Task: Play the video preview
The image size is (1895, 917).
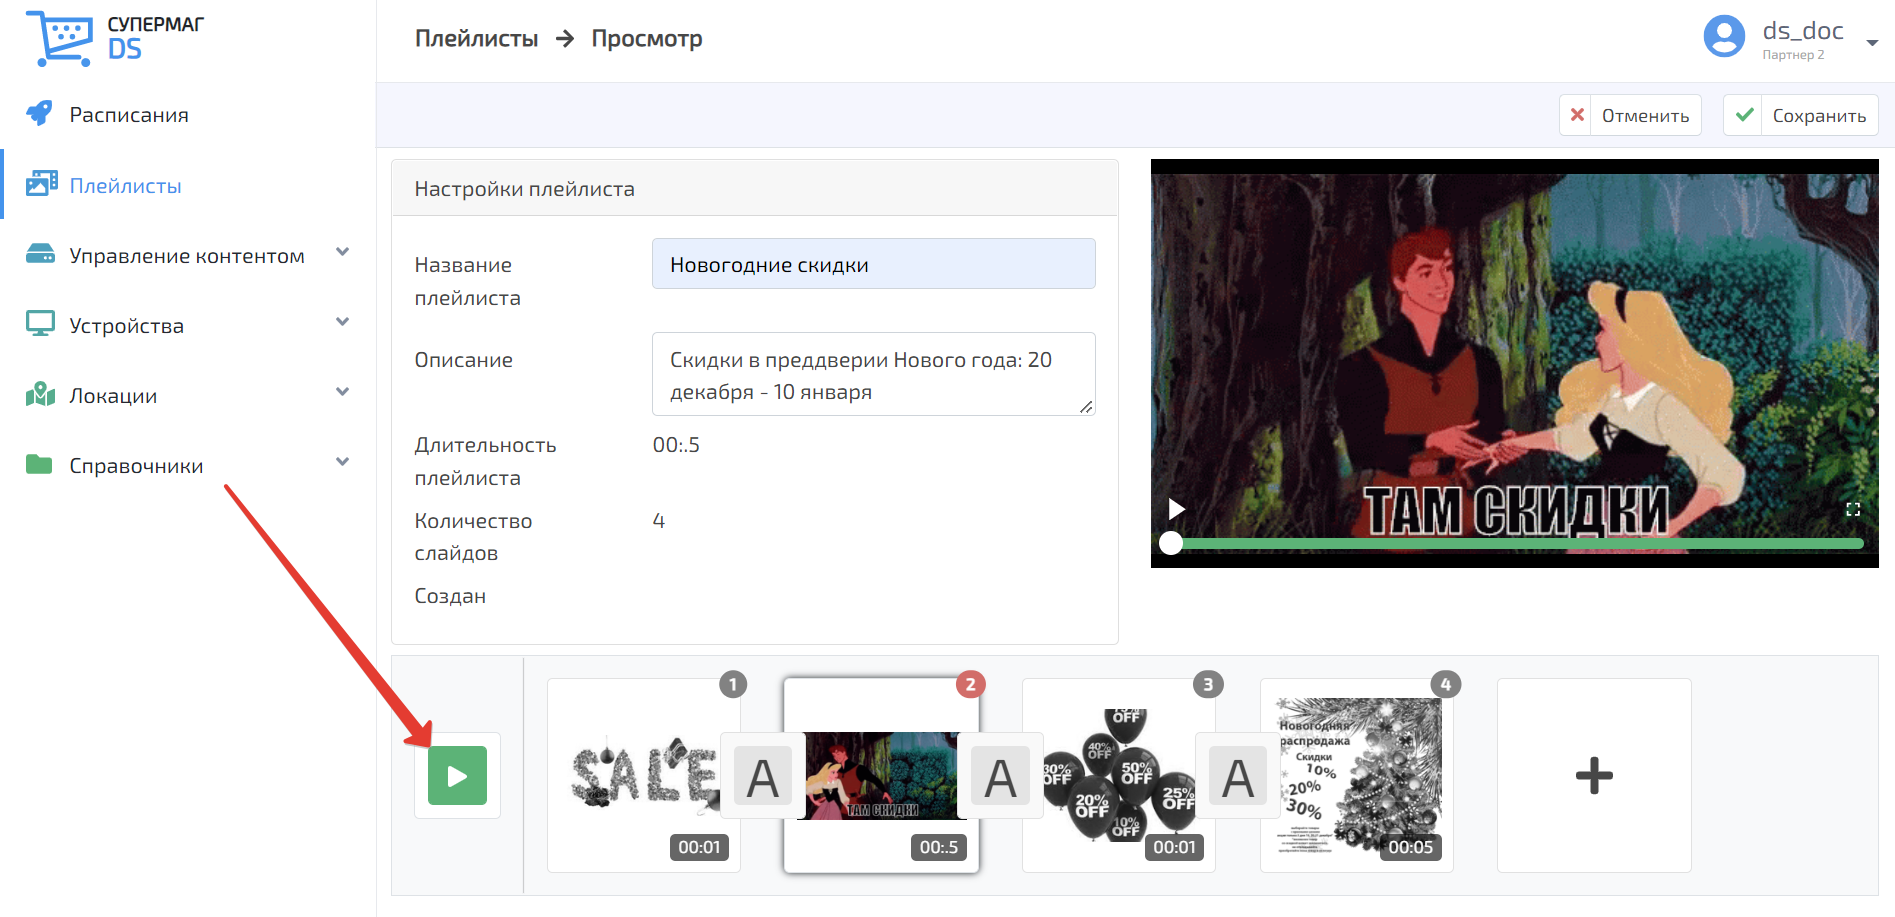Action: 1177,509
